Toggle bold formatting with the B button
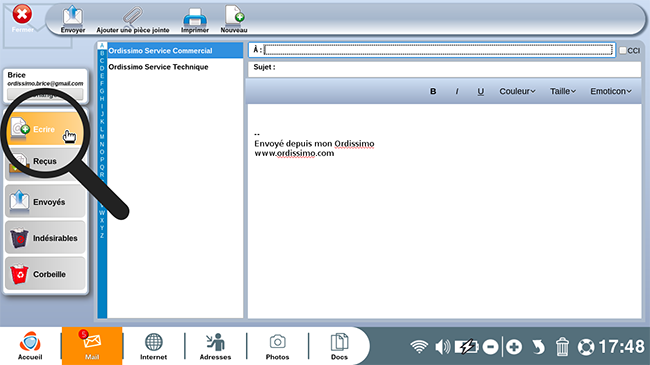 coord(433,91)
